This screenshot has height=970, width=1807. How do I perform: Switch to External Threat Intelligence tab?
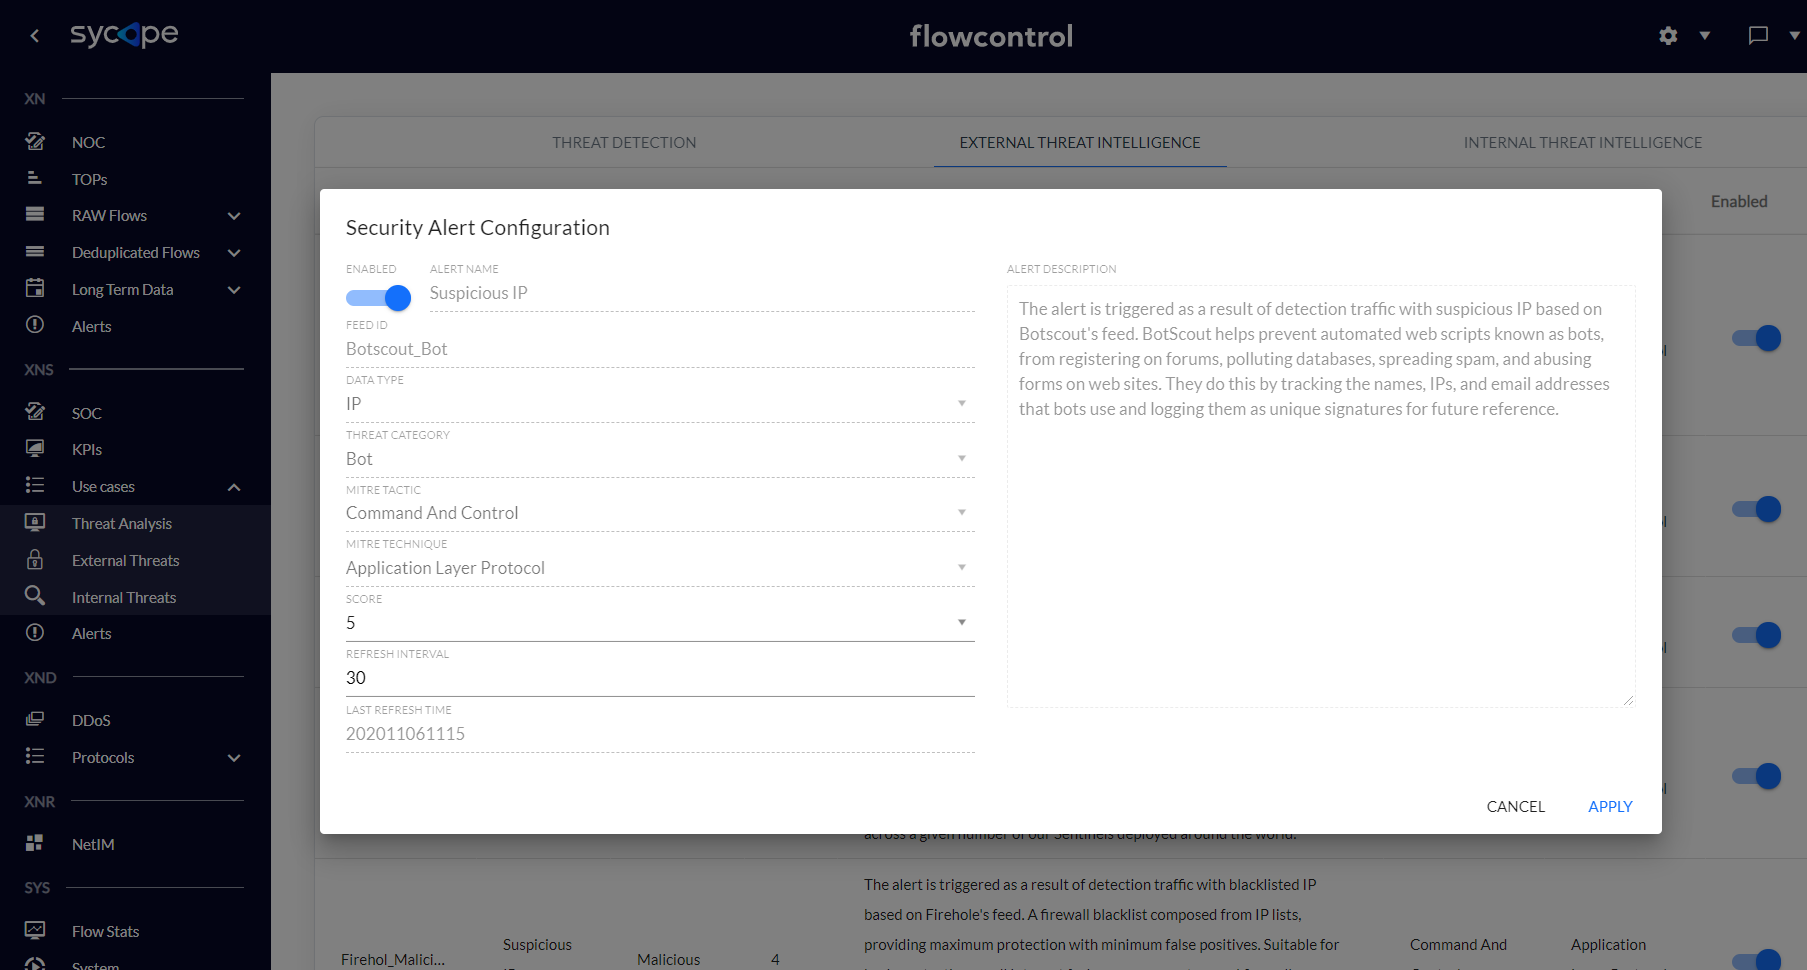tap(1080, 143)
